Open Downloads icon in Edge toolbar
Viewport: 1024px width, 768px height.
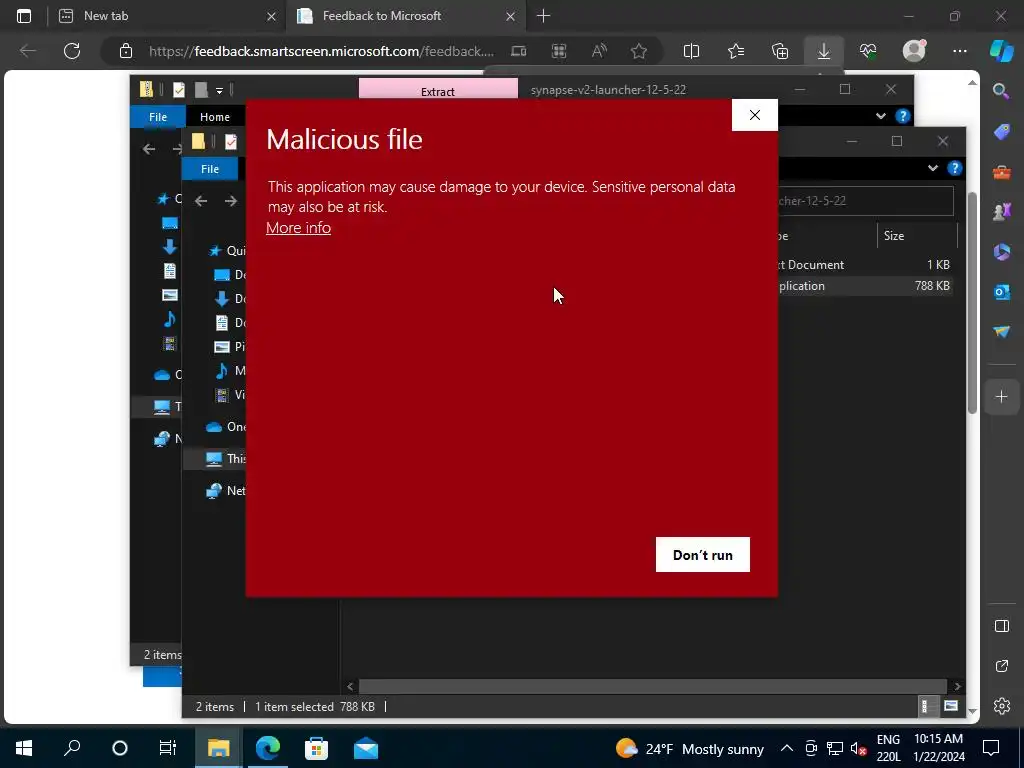pyautogui.click(x=824, y=51)
